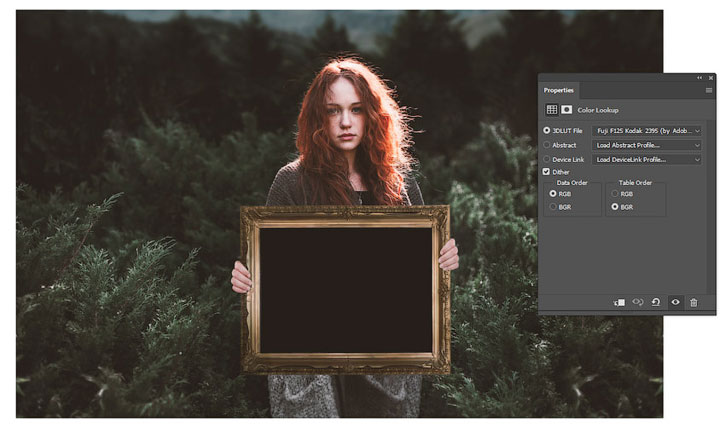Select the Abstract radio button
The width and height of the screenshot is (725, 428).
click(x=547, y=145)
